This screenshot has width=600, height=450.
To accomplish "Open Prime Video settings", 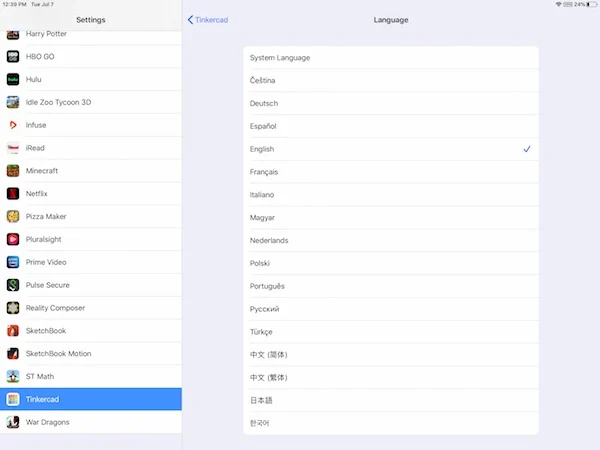I will click(90, 262).
